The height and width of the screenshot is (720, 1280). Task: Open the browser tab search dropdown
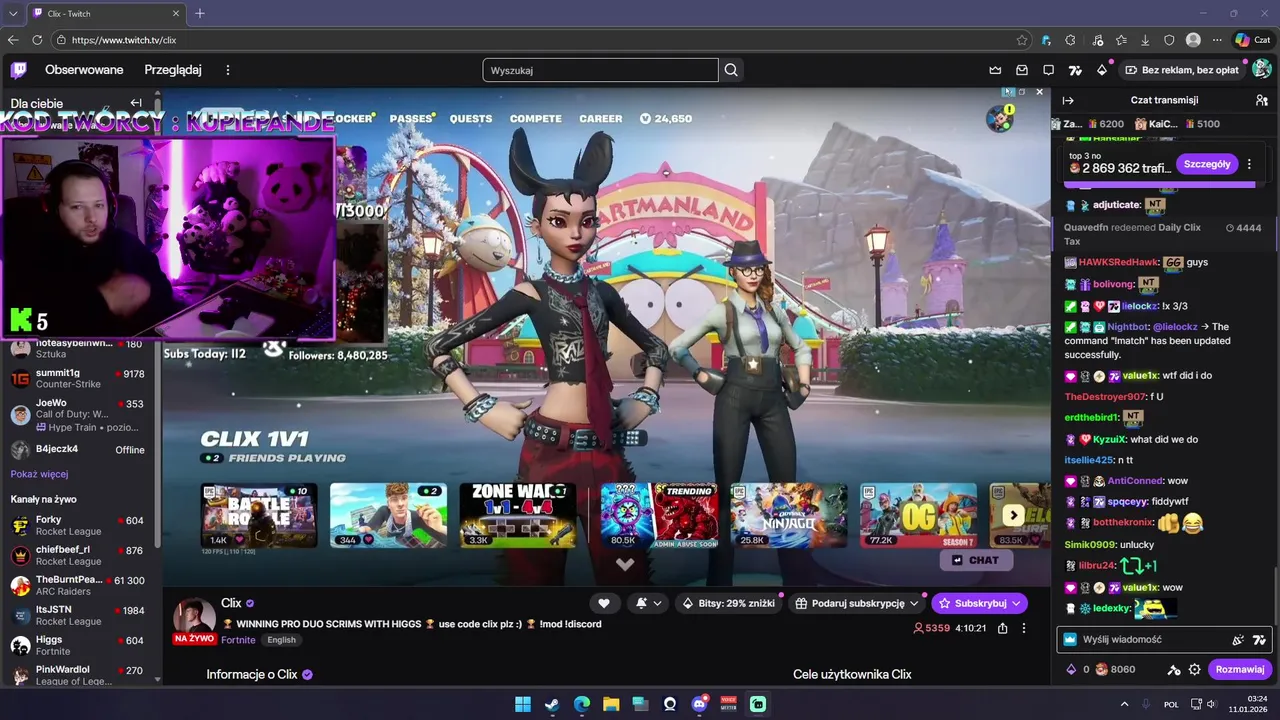[x=13, y=13]
